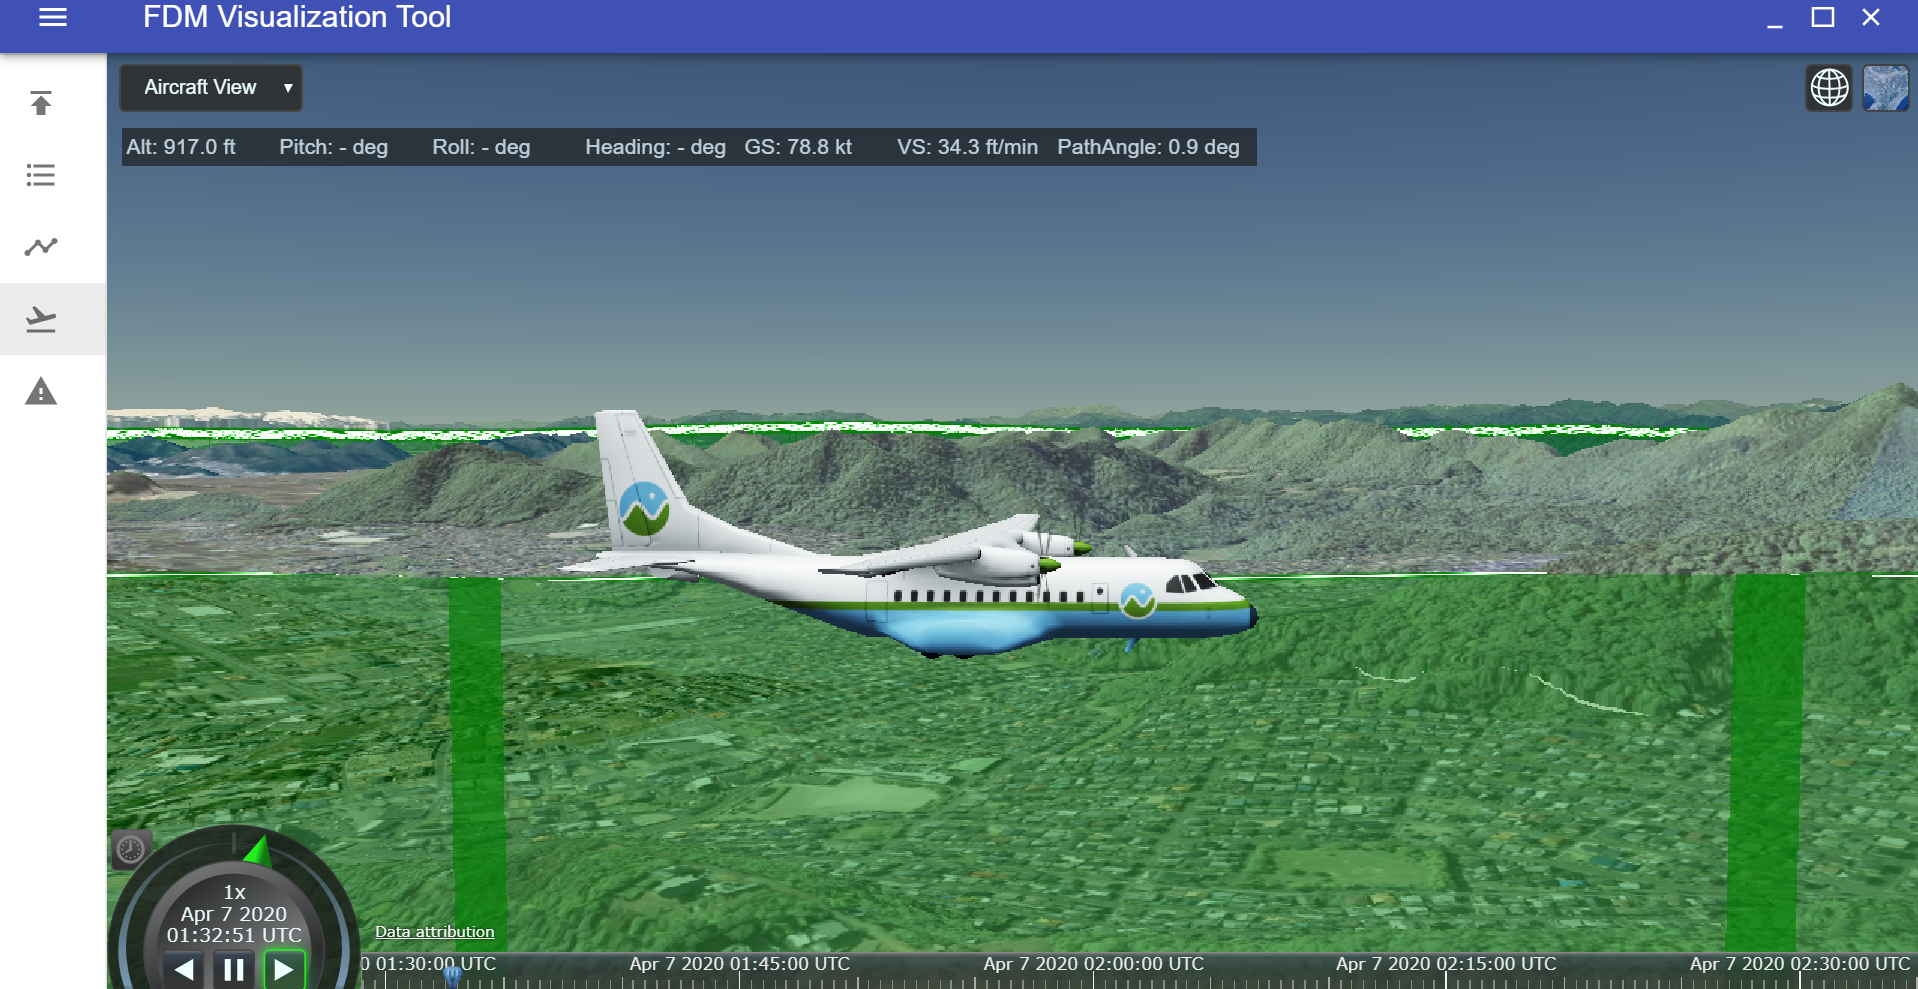Open the list view sidebar icon

41,175
